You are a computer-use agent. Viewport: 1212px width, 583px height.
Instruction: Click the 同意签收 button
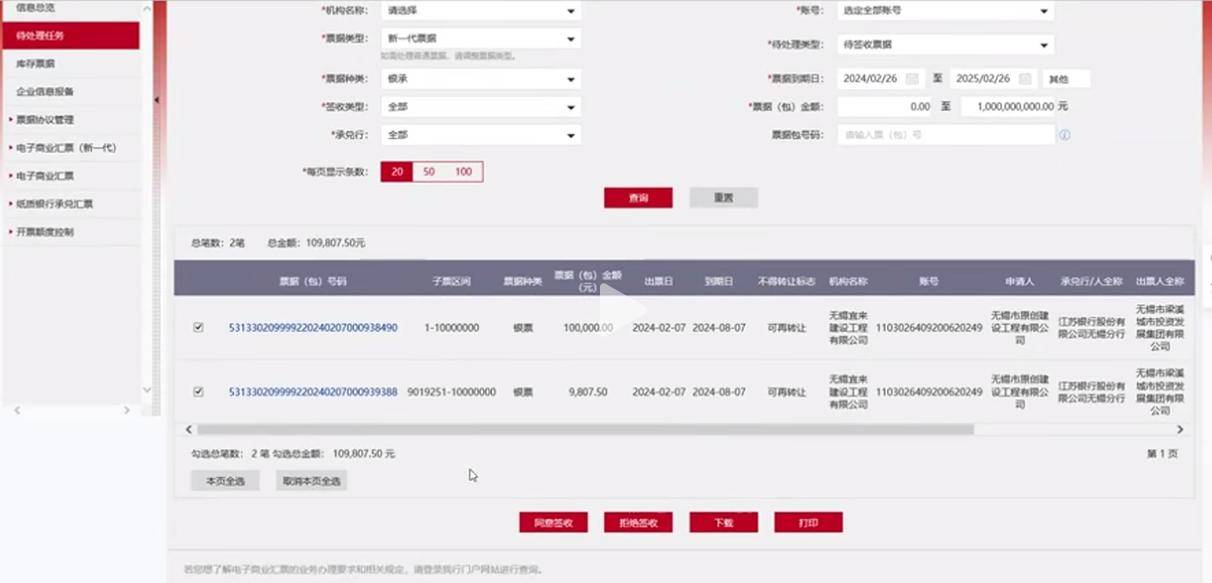pyautogui.click(x=553, y=523)
